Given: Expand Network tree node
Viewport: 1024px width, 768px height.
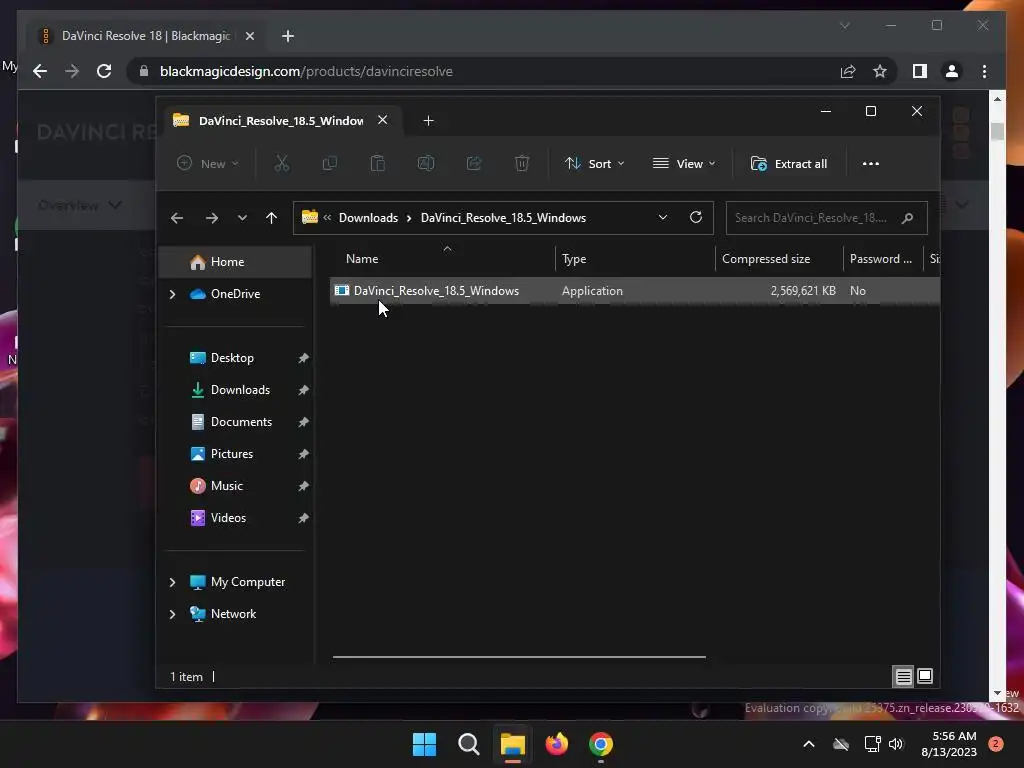Looking at the screenshot, I should point(172,614).
